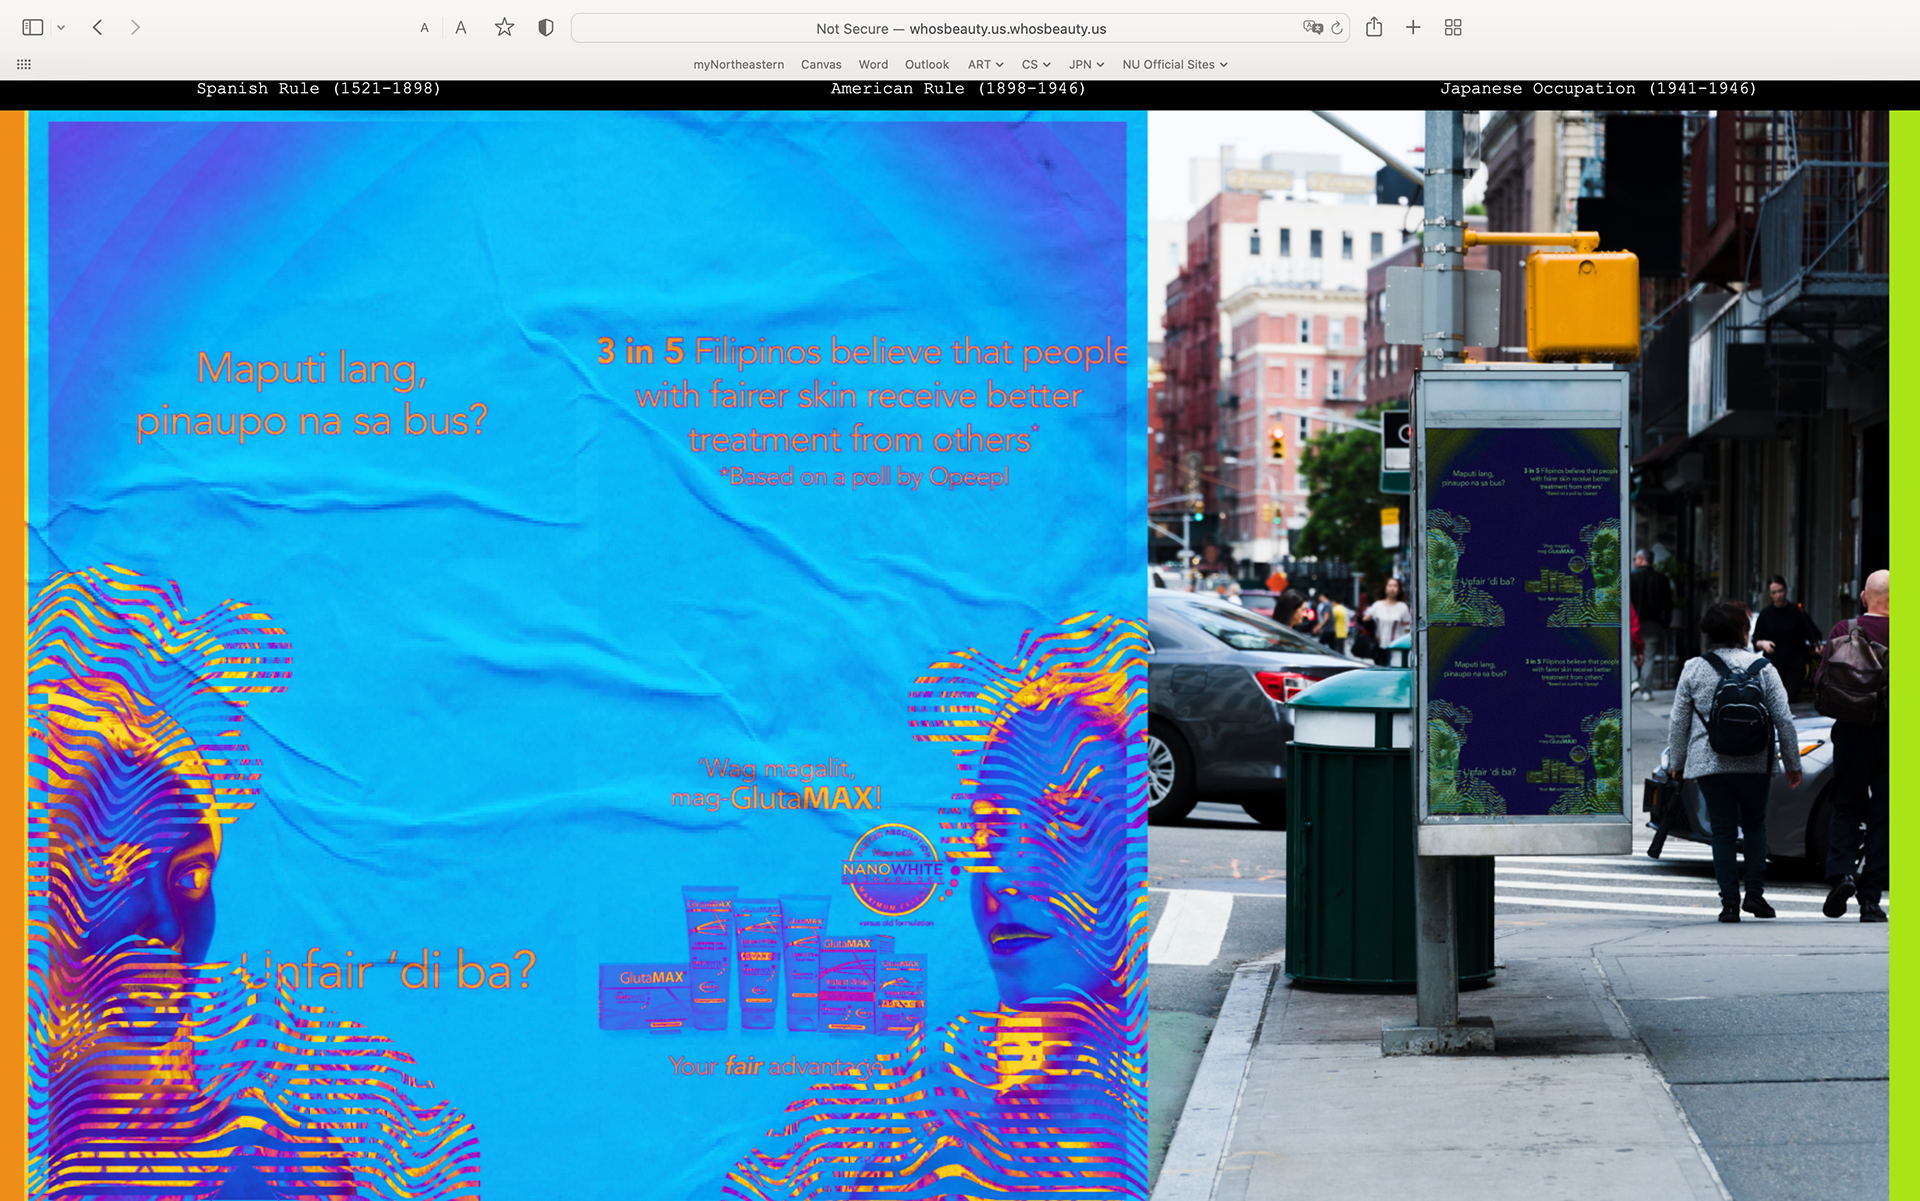This screenshot has height=1201, width=1920.
Task: Click the NANOWHITE seal on poster
Action: click(893, 870)
